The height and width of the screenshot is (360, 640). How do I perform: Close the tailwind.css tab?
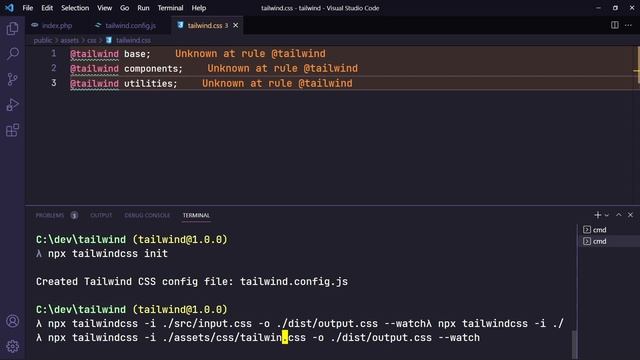pos(236,25)
